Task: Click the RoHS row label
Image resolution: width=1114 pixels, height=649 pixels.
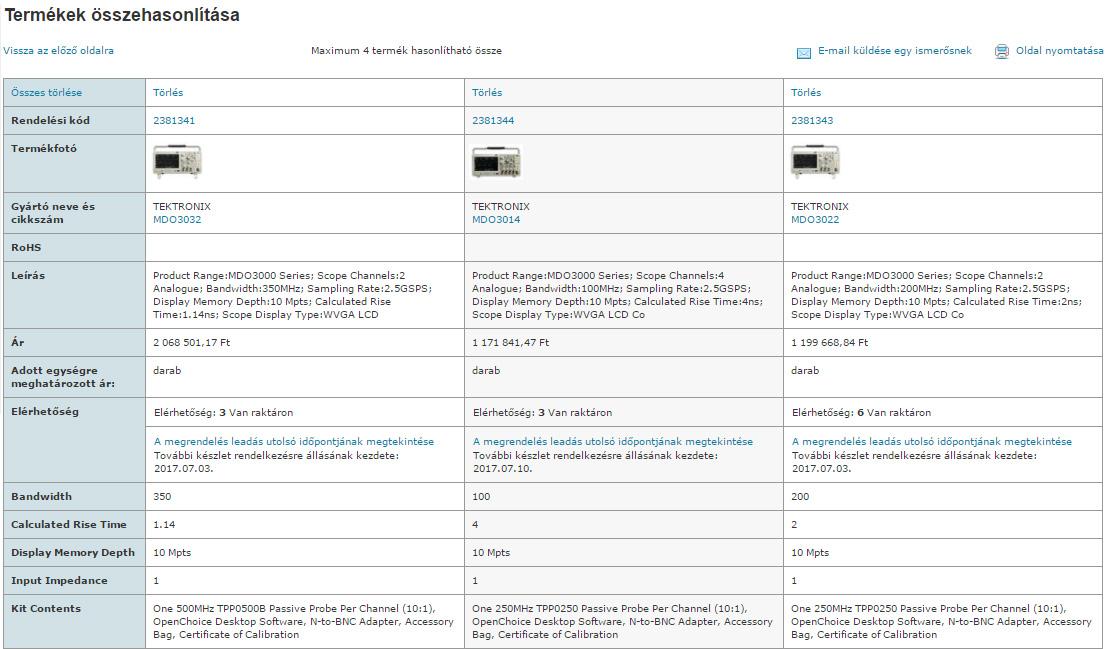Action: pyautogui.click(x=26, y=247)
